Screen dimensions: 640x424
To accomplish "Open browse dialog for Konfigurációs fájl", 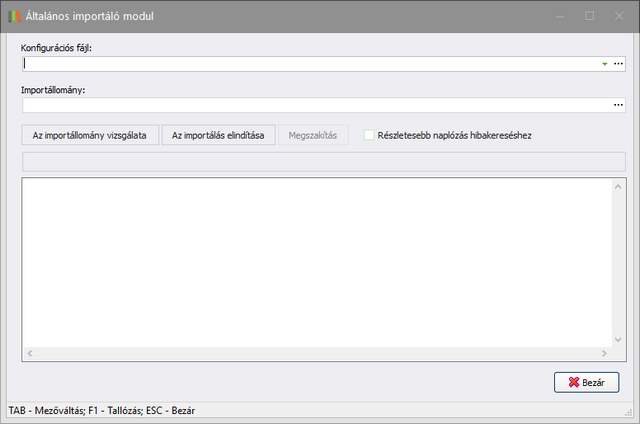I will point(618,63).
